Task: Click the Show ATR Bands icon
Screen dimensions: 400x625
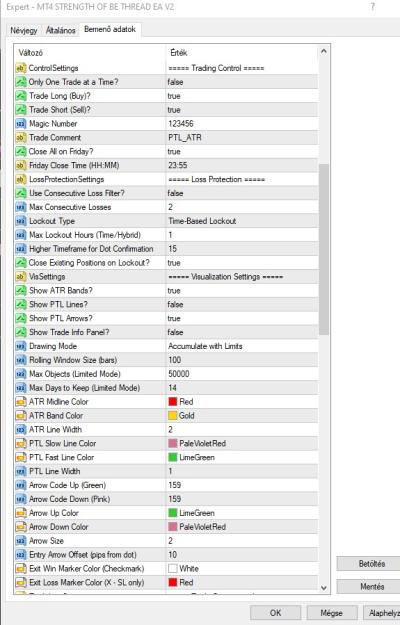Action: coord(21,291)
